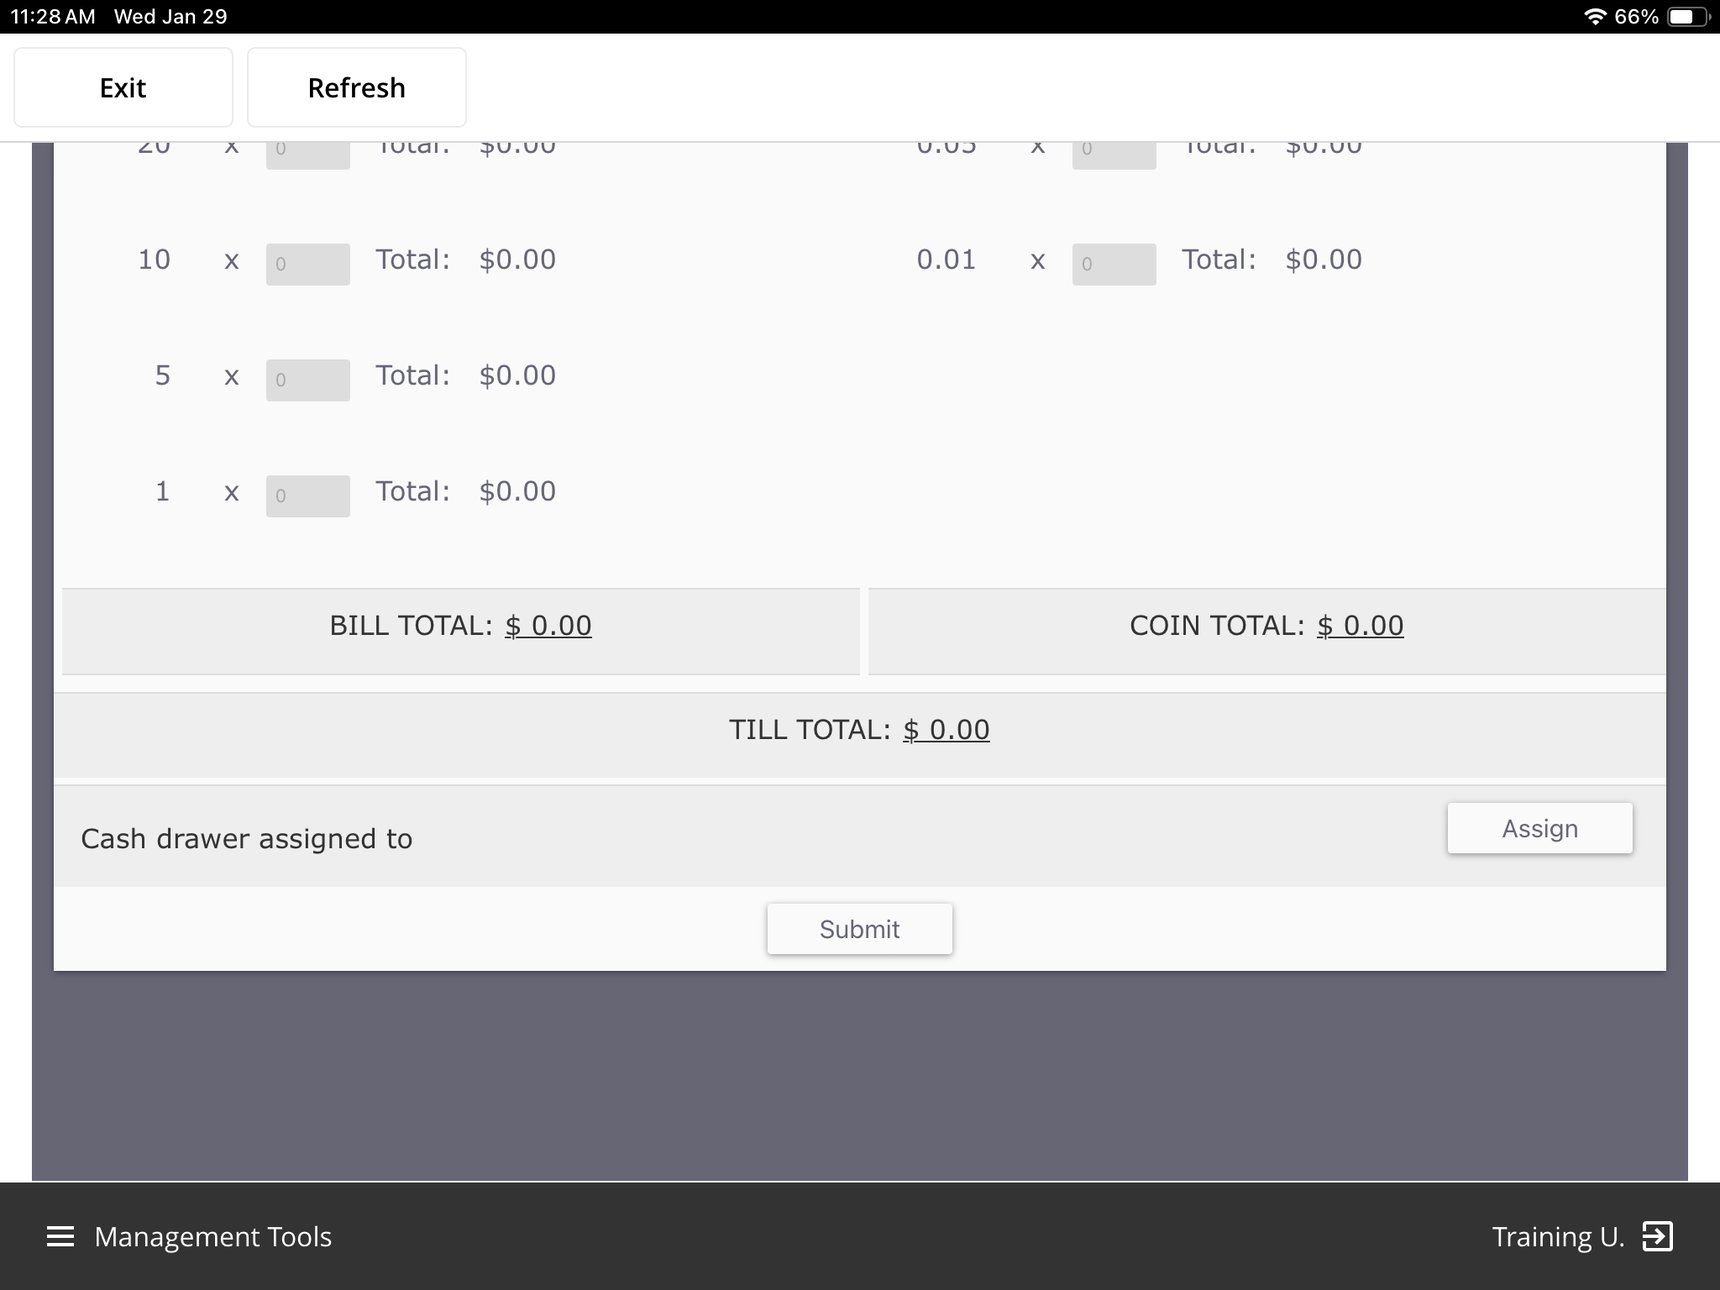The height and width of the screenshot is (1290, 1720).
Task: Select the quantity field for 5 bills
Action: tap(308, 380)
